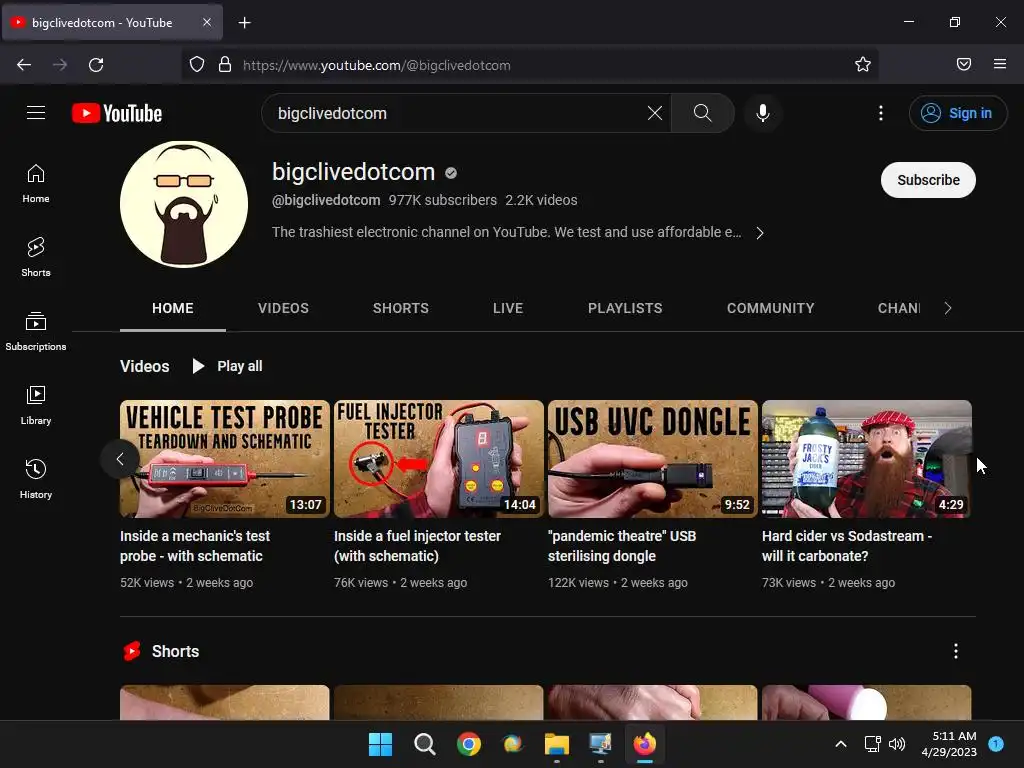Image resolution: width=1024 pixels, height=768 pixels.
Task: Open 'Inside a mechanic's test probe' video title
Action: click(x=195, y=546)
